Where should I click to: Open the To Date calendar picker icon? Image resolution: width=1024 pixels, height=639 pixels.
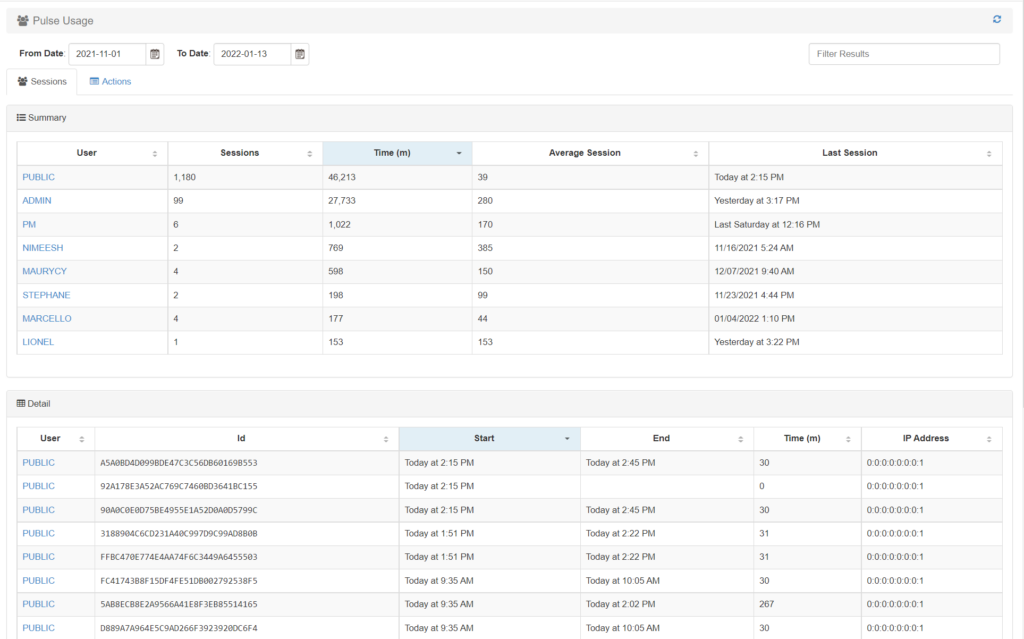pos(300,54)
